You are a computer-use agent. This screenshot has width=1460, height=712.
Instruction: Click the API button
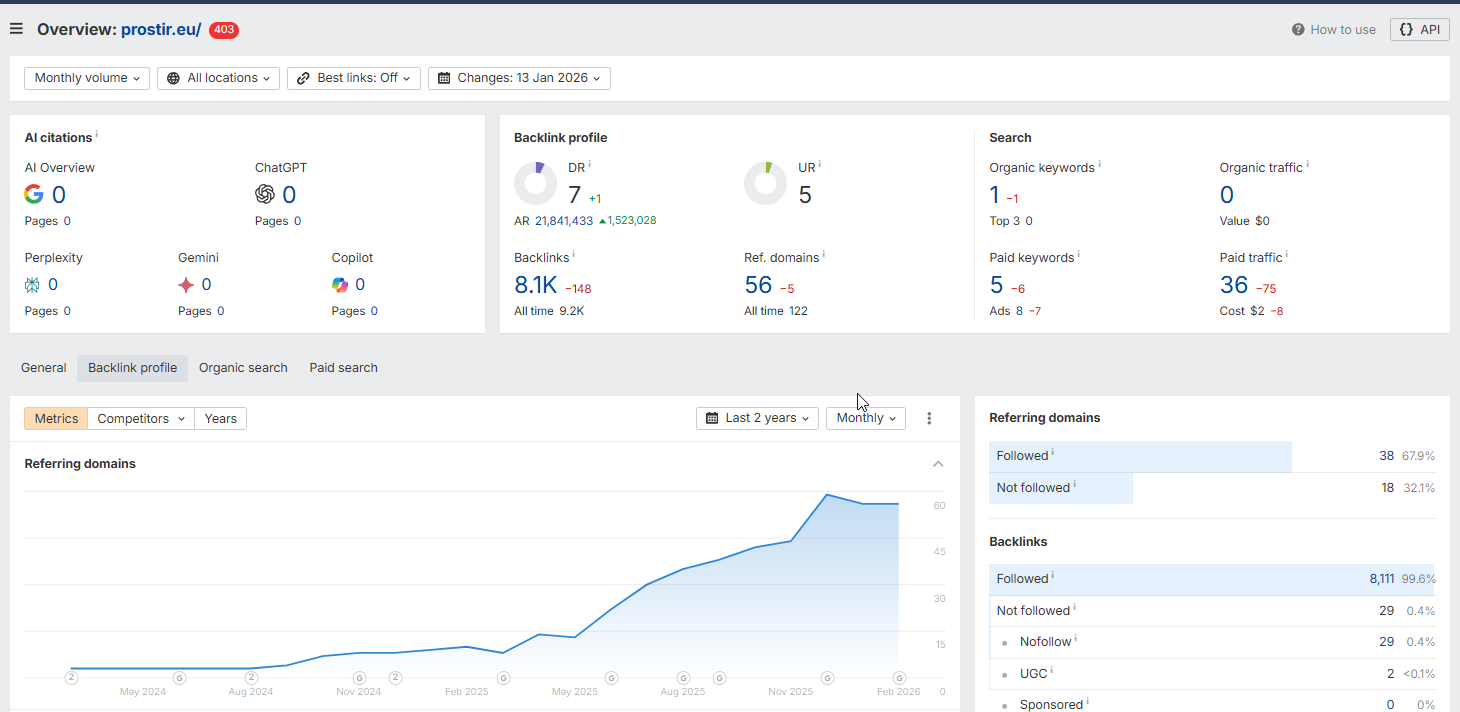tap(1419, 30)
